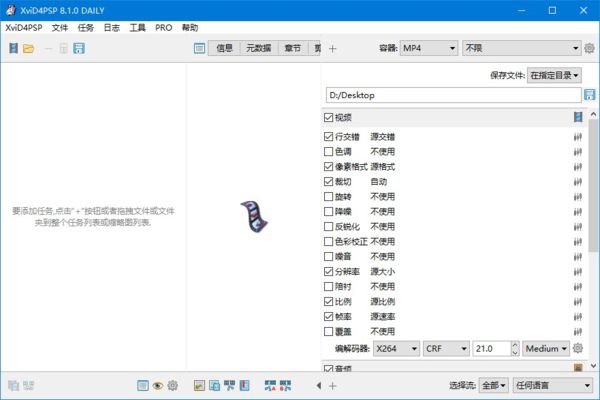Screen dimensions: 600x400
Task: Open encoder settings gear next to Medium
Action: [578, 348]
